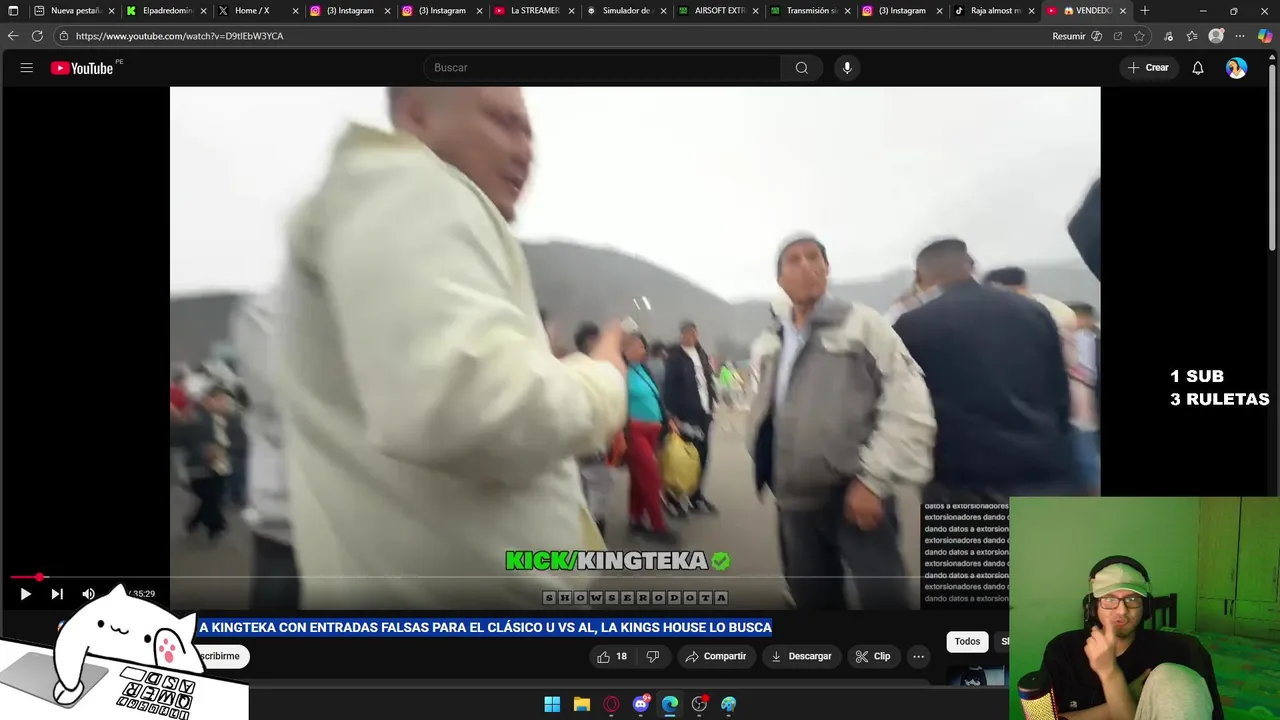The height and width of the screenshot is (720, 1280).
Task: Click the magnifier search button
Action: (x=801, y=68)
